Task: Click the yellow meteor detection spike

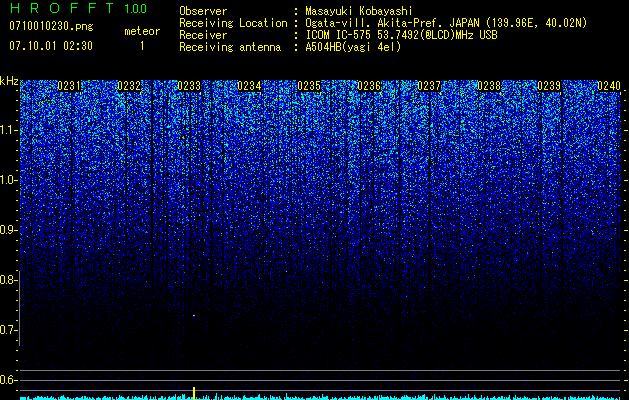Action: point(194,393)
